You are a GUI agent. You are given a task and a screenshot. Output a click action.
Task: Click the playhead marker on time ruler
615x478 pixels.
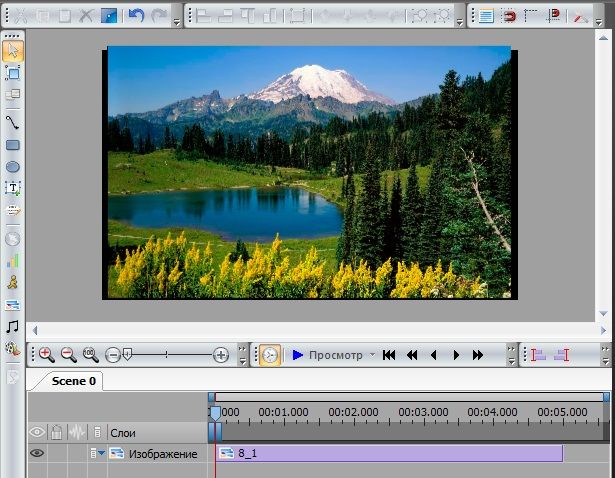pos(215,413)
